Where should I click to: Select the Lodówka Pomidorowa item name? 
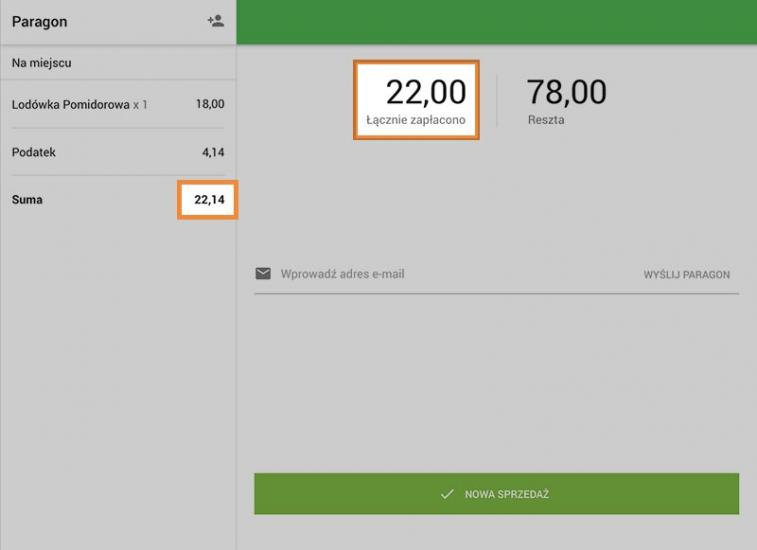tap(70, 104)
